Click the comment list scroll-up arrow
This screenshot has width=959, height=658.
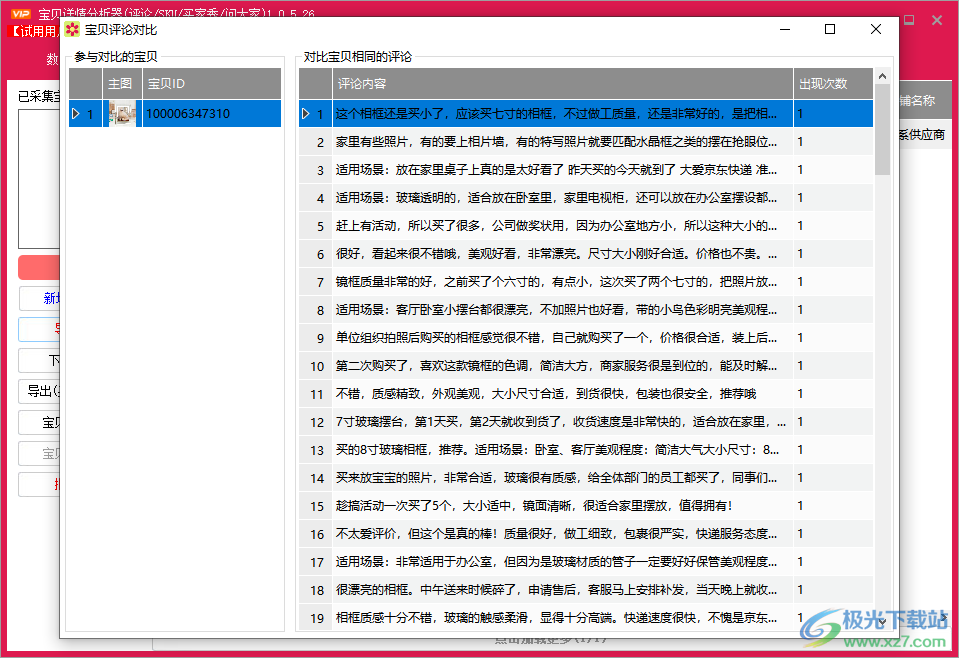pyautogui.click(x=882, y=76)
